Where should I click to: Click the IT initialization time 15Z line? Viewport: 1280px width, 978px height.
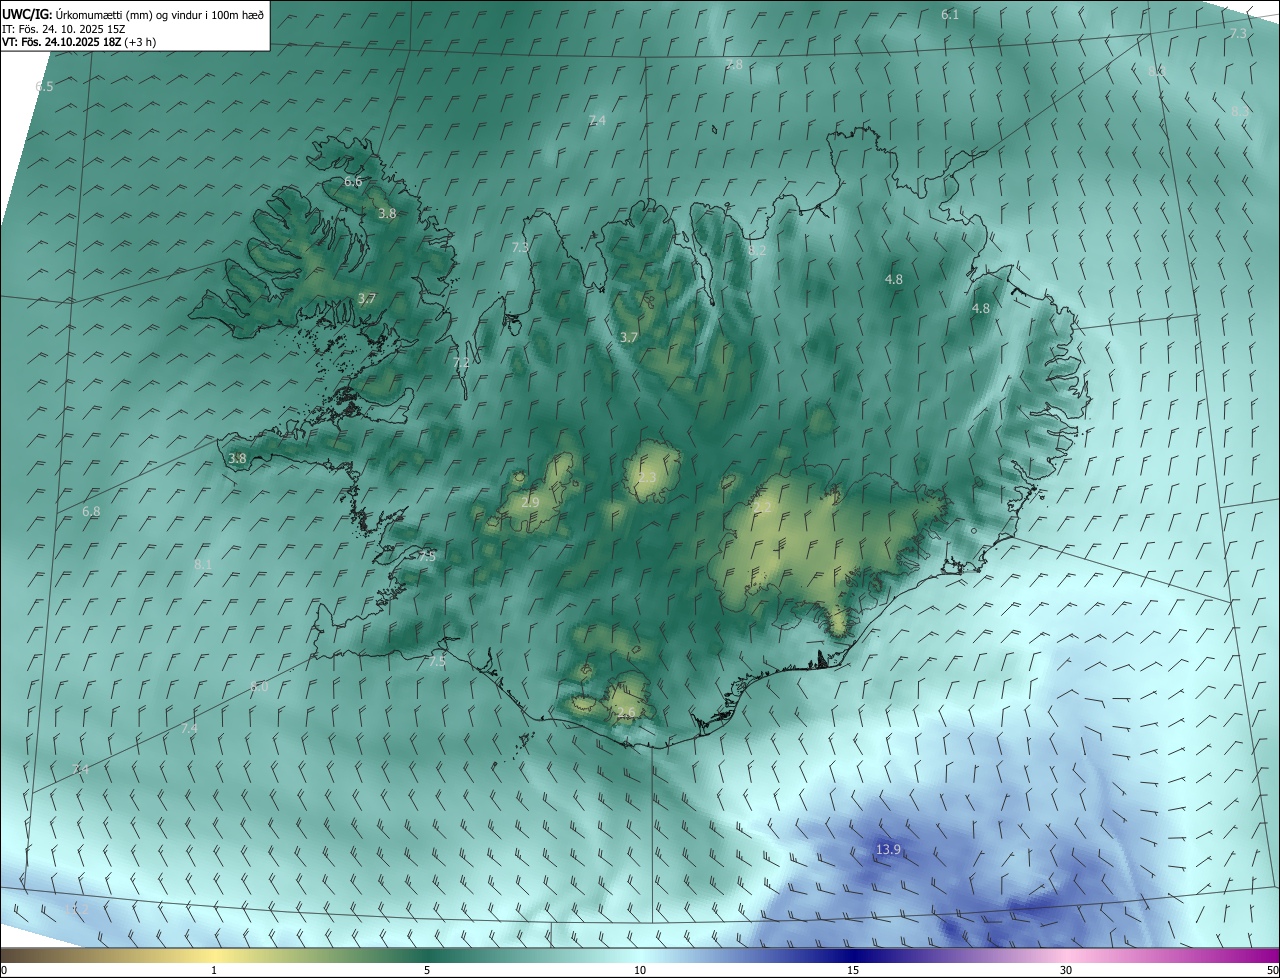pos(65,28)
